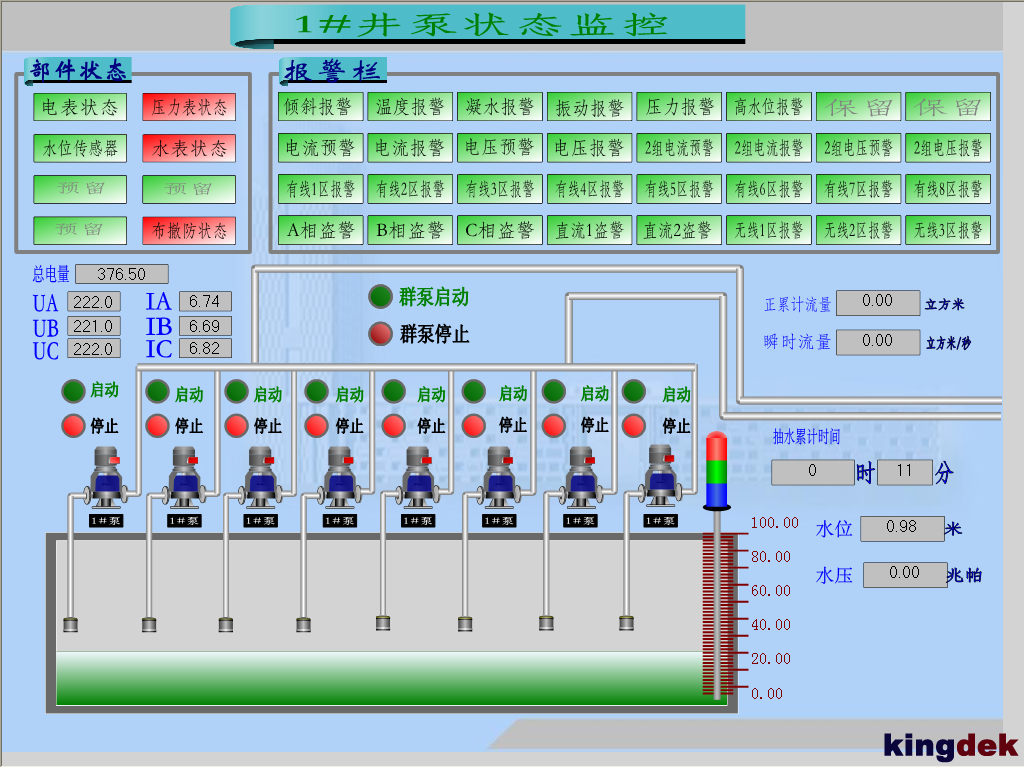This screenshot has height=768, width=1024.
Task: Click the red 群泵停止 indicator lamp
Action: (380, 333)
